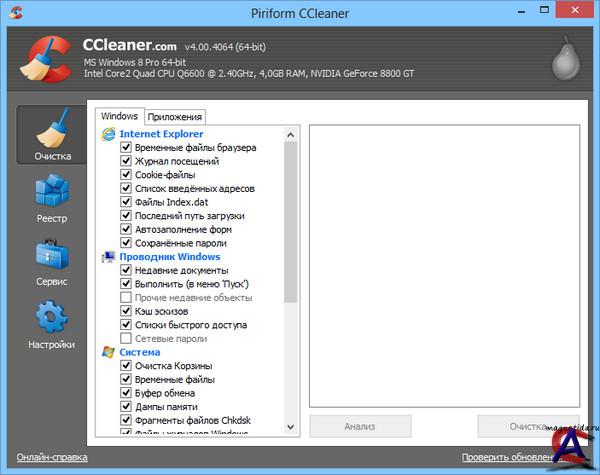Toggle Очистка Корзины checkbox
The width and height of the screenshot is (600, 475).
[x=126, y=366]
